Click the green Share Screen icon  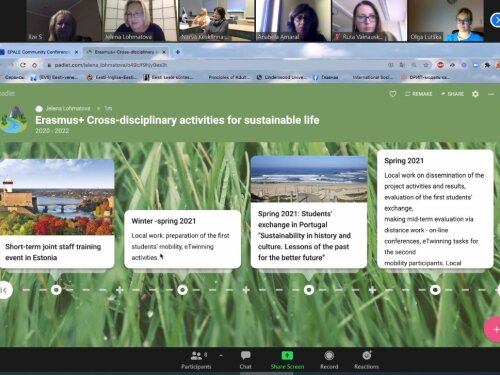pos(287,356)
